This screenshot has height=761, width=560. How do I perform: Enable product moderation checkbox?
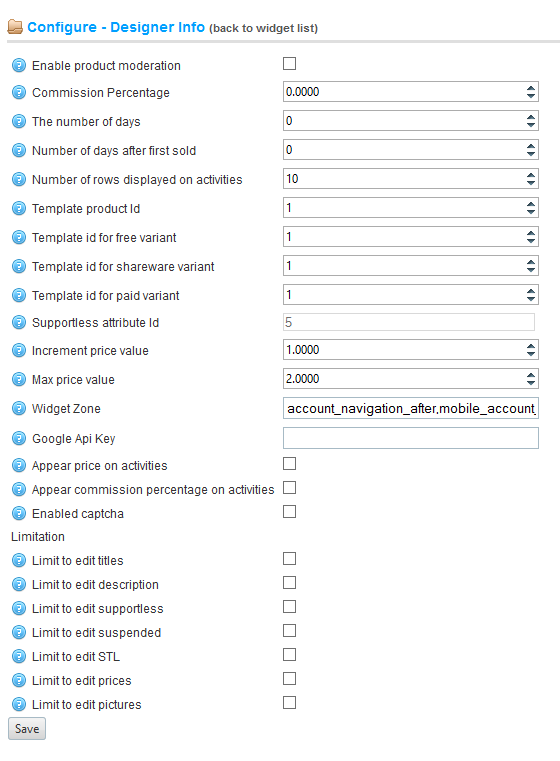(290, 64)
